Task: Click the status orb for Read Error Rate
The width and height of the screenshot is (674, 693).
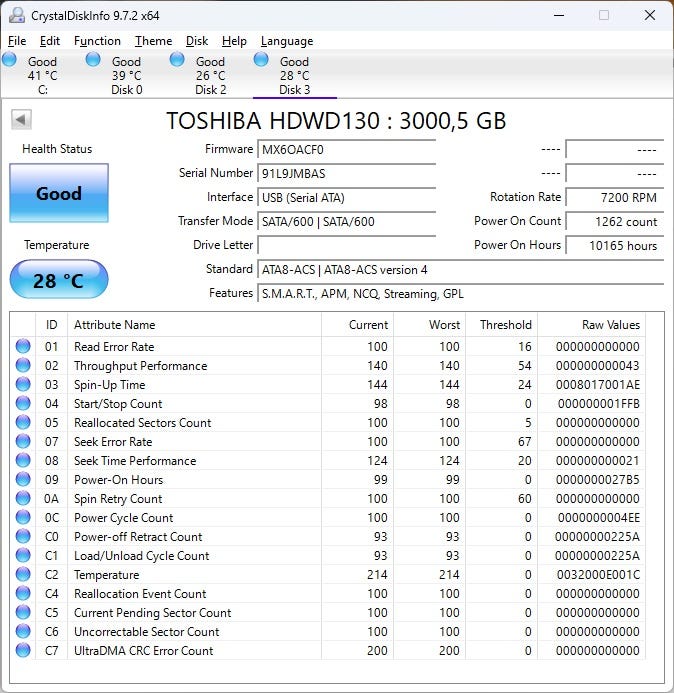Action: [x=23, y=347]
